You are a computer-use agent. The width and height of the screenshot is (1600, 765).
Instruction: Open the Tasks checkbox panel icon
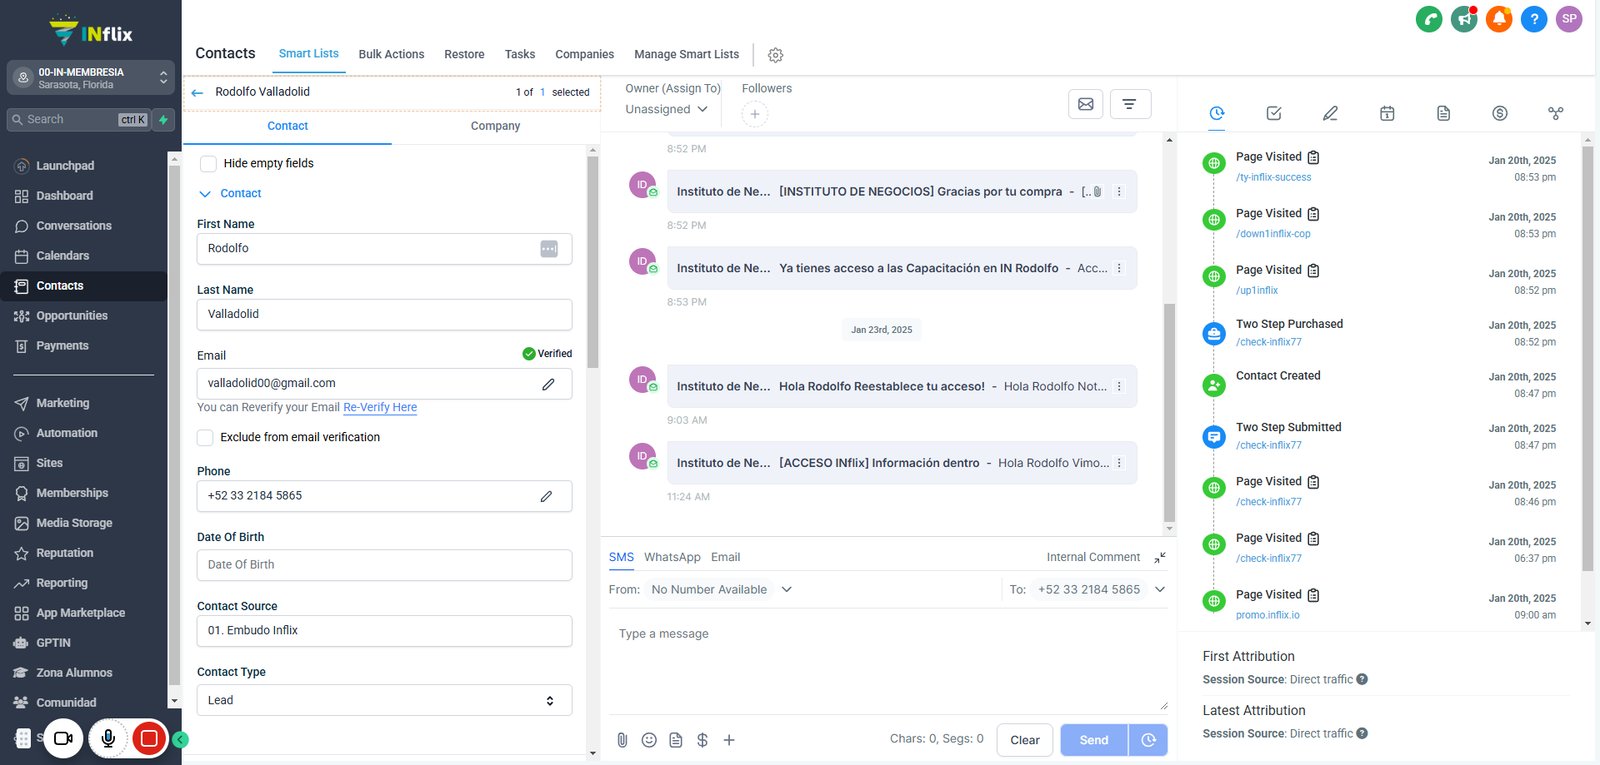(1274, 113)
